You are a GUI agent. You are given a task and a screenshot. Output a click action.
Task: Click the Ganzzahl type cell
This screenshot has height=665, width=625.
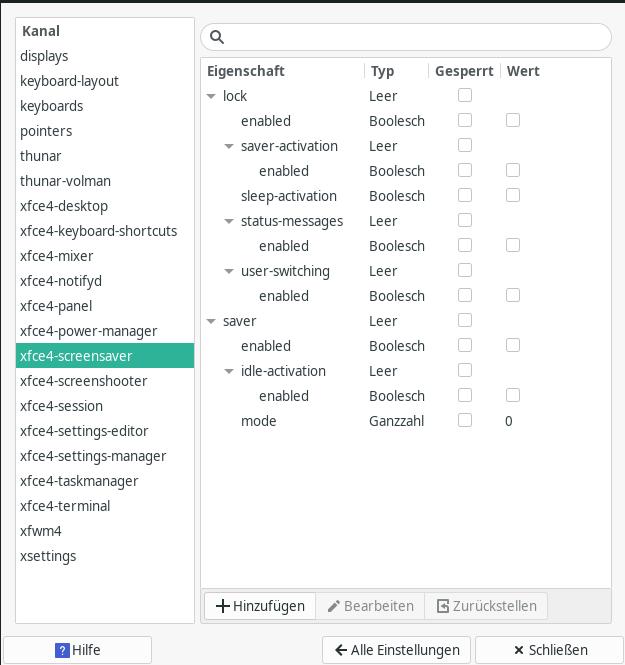(x=396, y=421)
